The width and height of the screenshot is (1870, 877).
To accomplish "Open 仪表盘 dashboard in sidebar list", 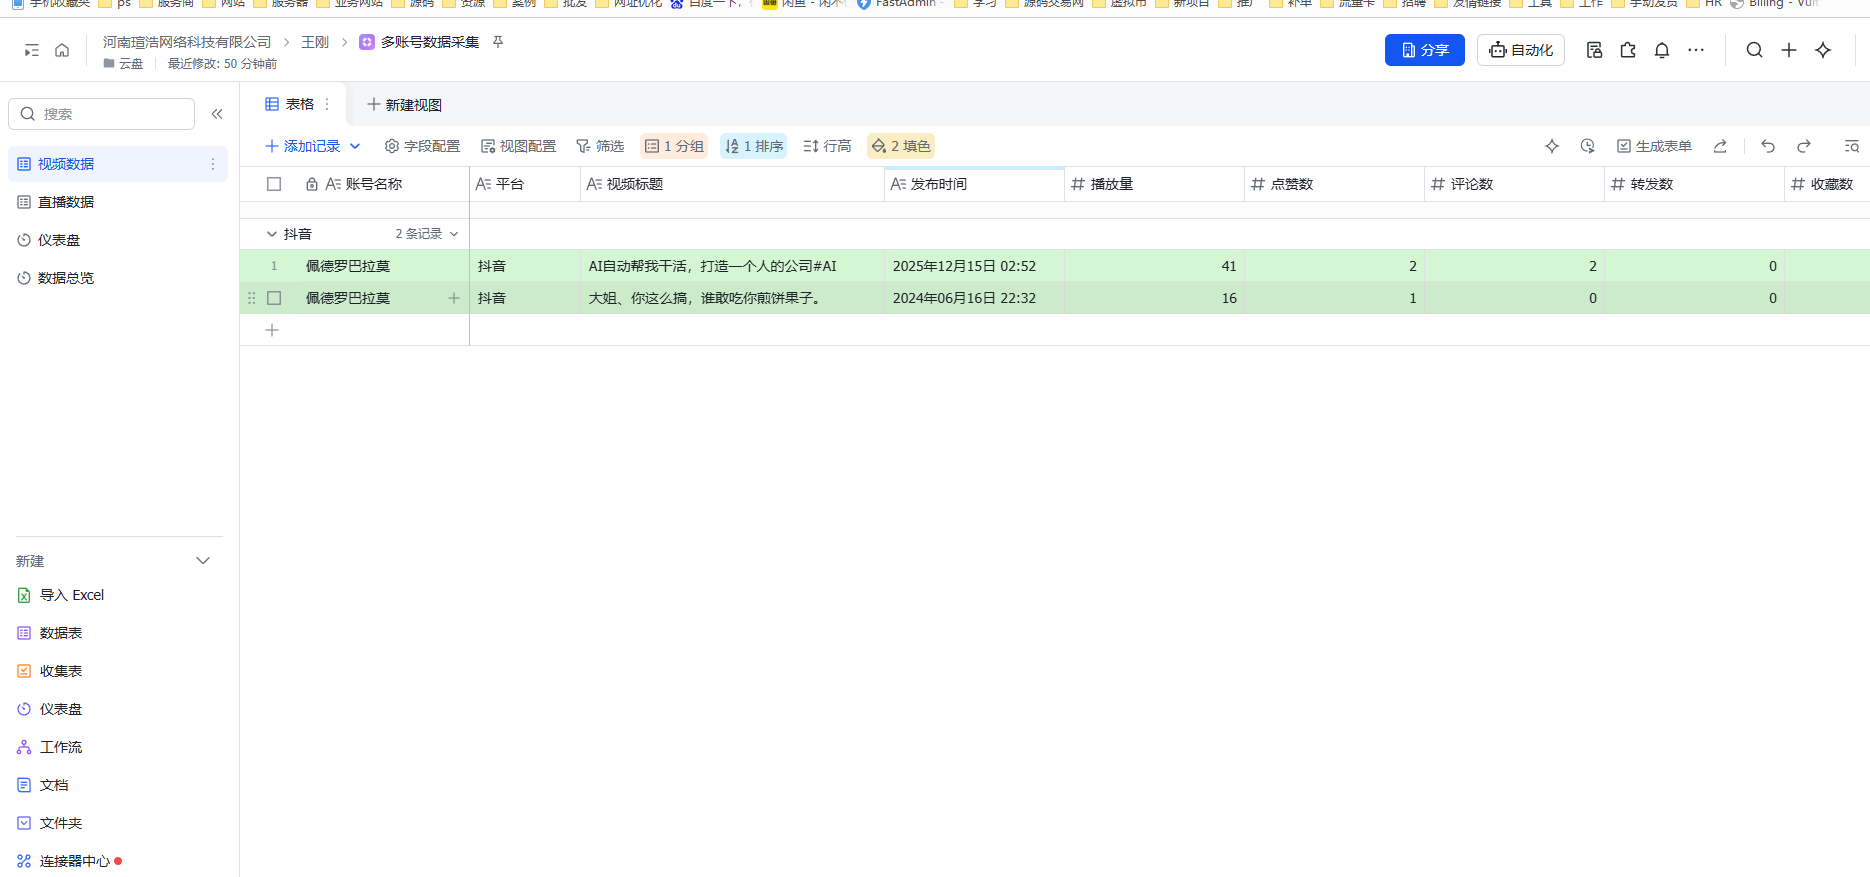I will tap(118, 240).
